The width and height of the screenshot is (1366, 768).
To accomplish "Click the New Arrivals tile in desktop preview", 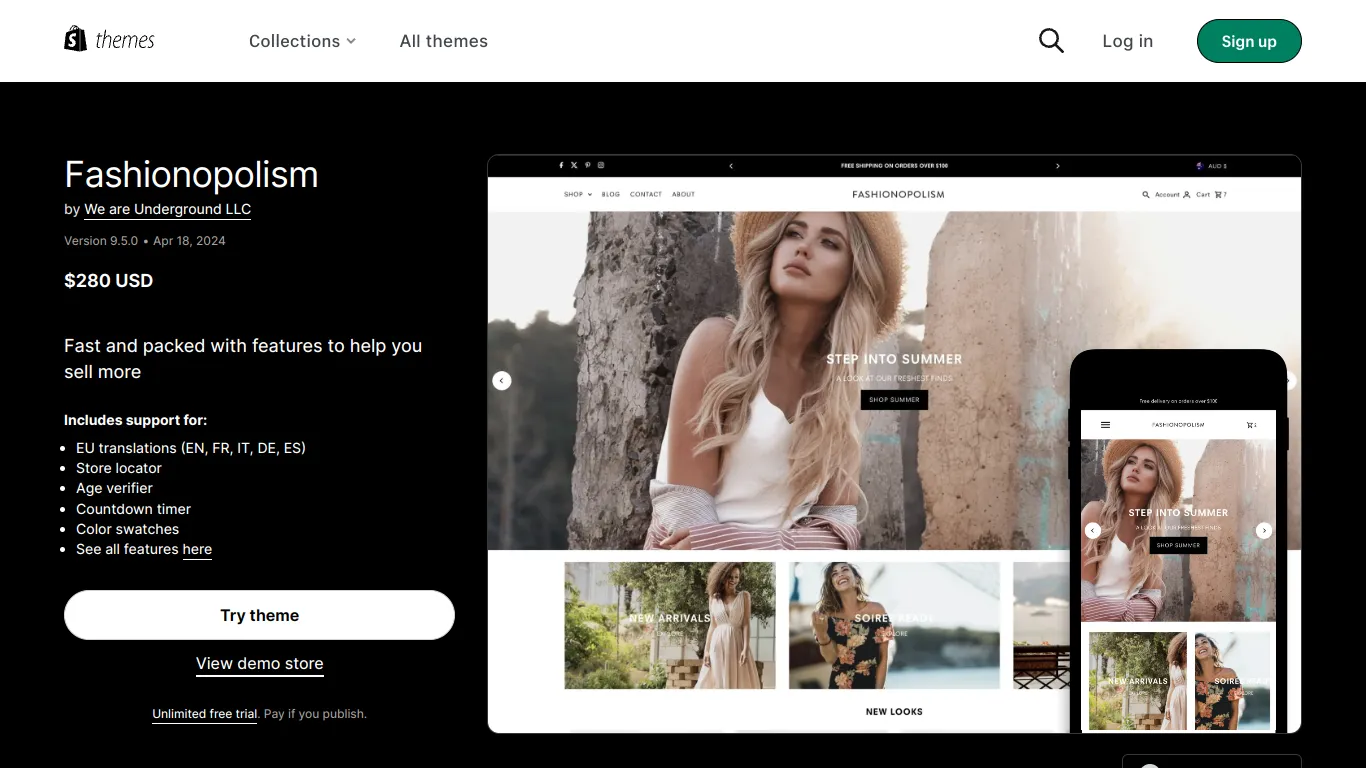I will [670, 625].
